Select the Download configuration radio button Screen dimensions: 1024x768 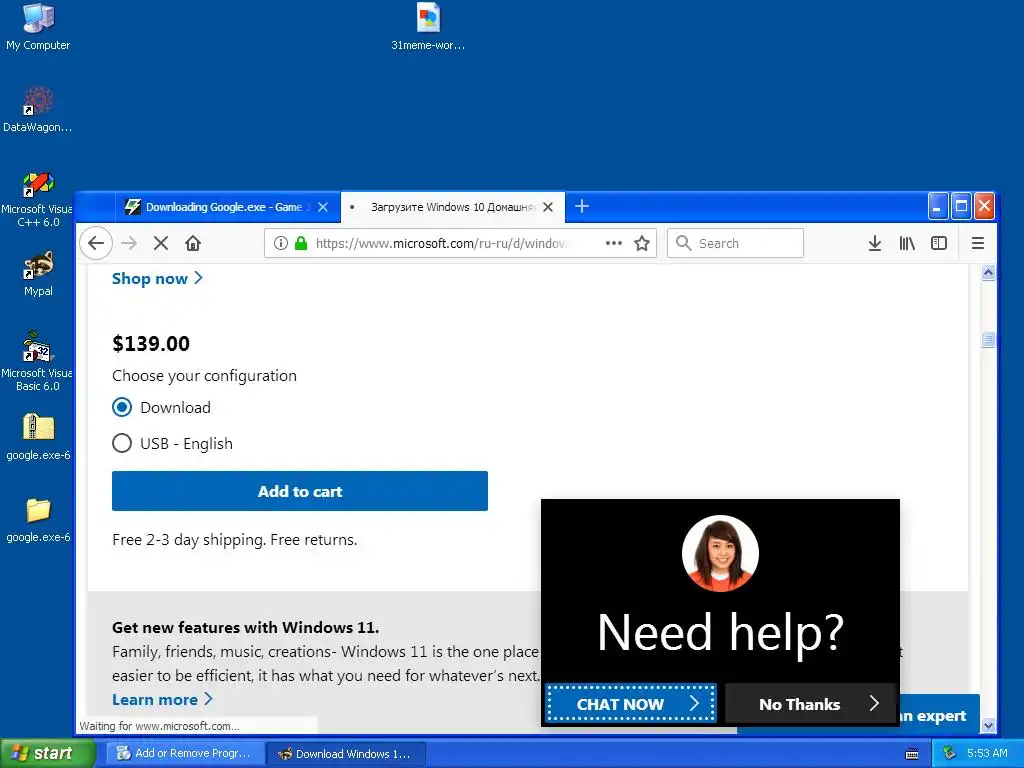point(121,408)
